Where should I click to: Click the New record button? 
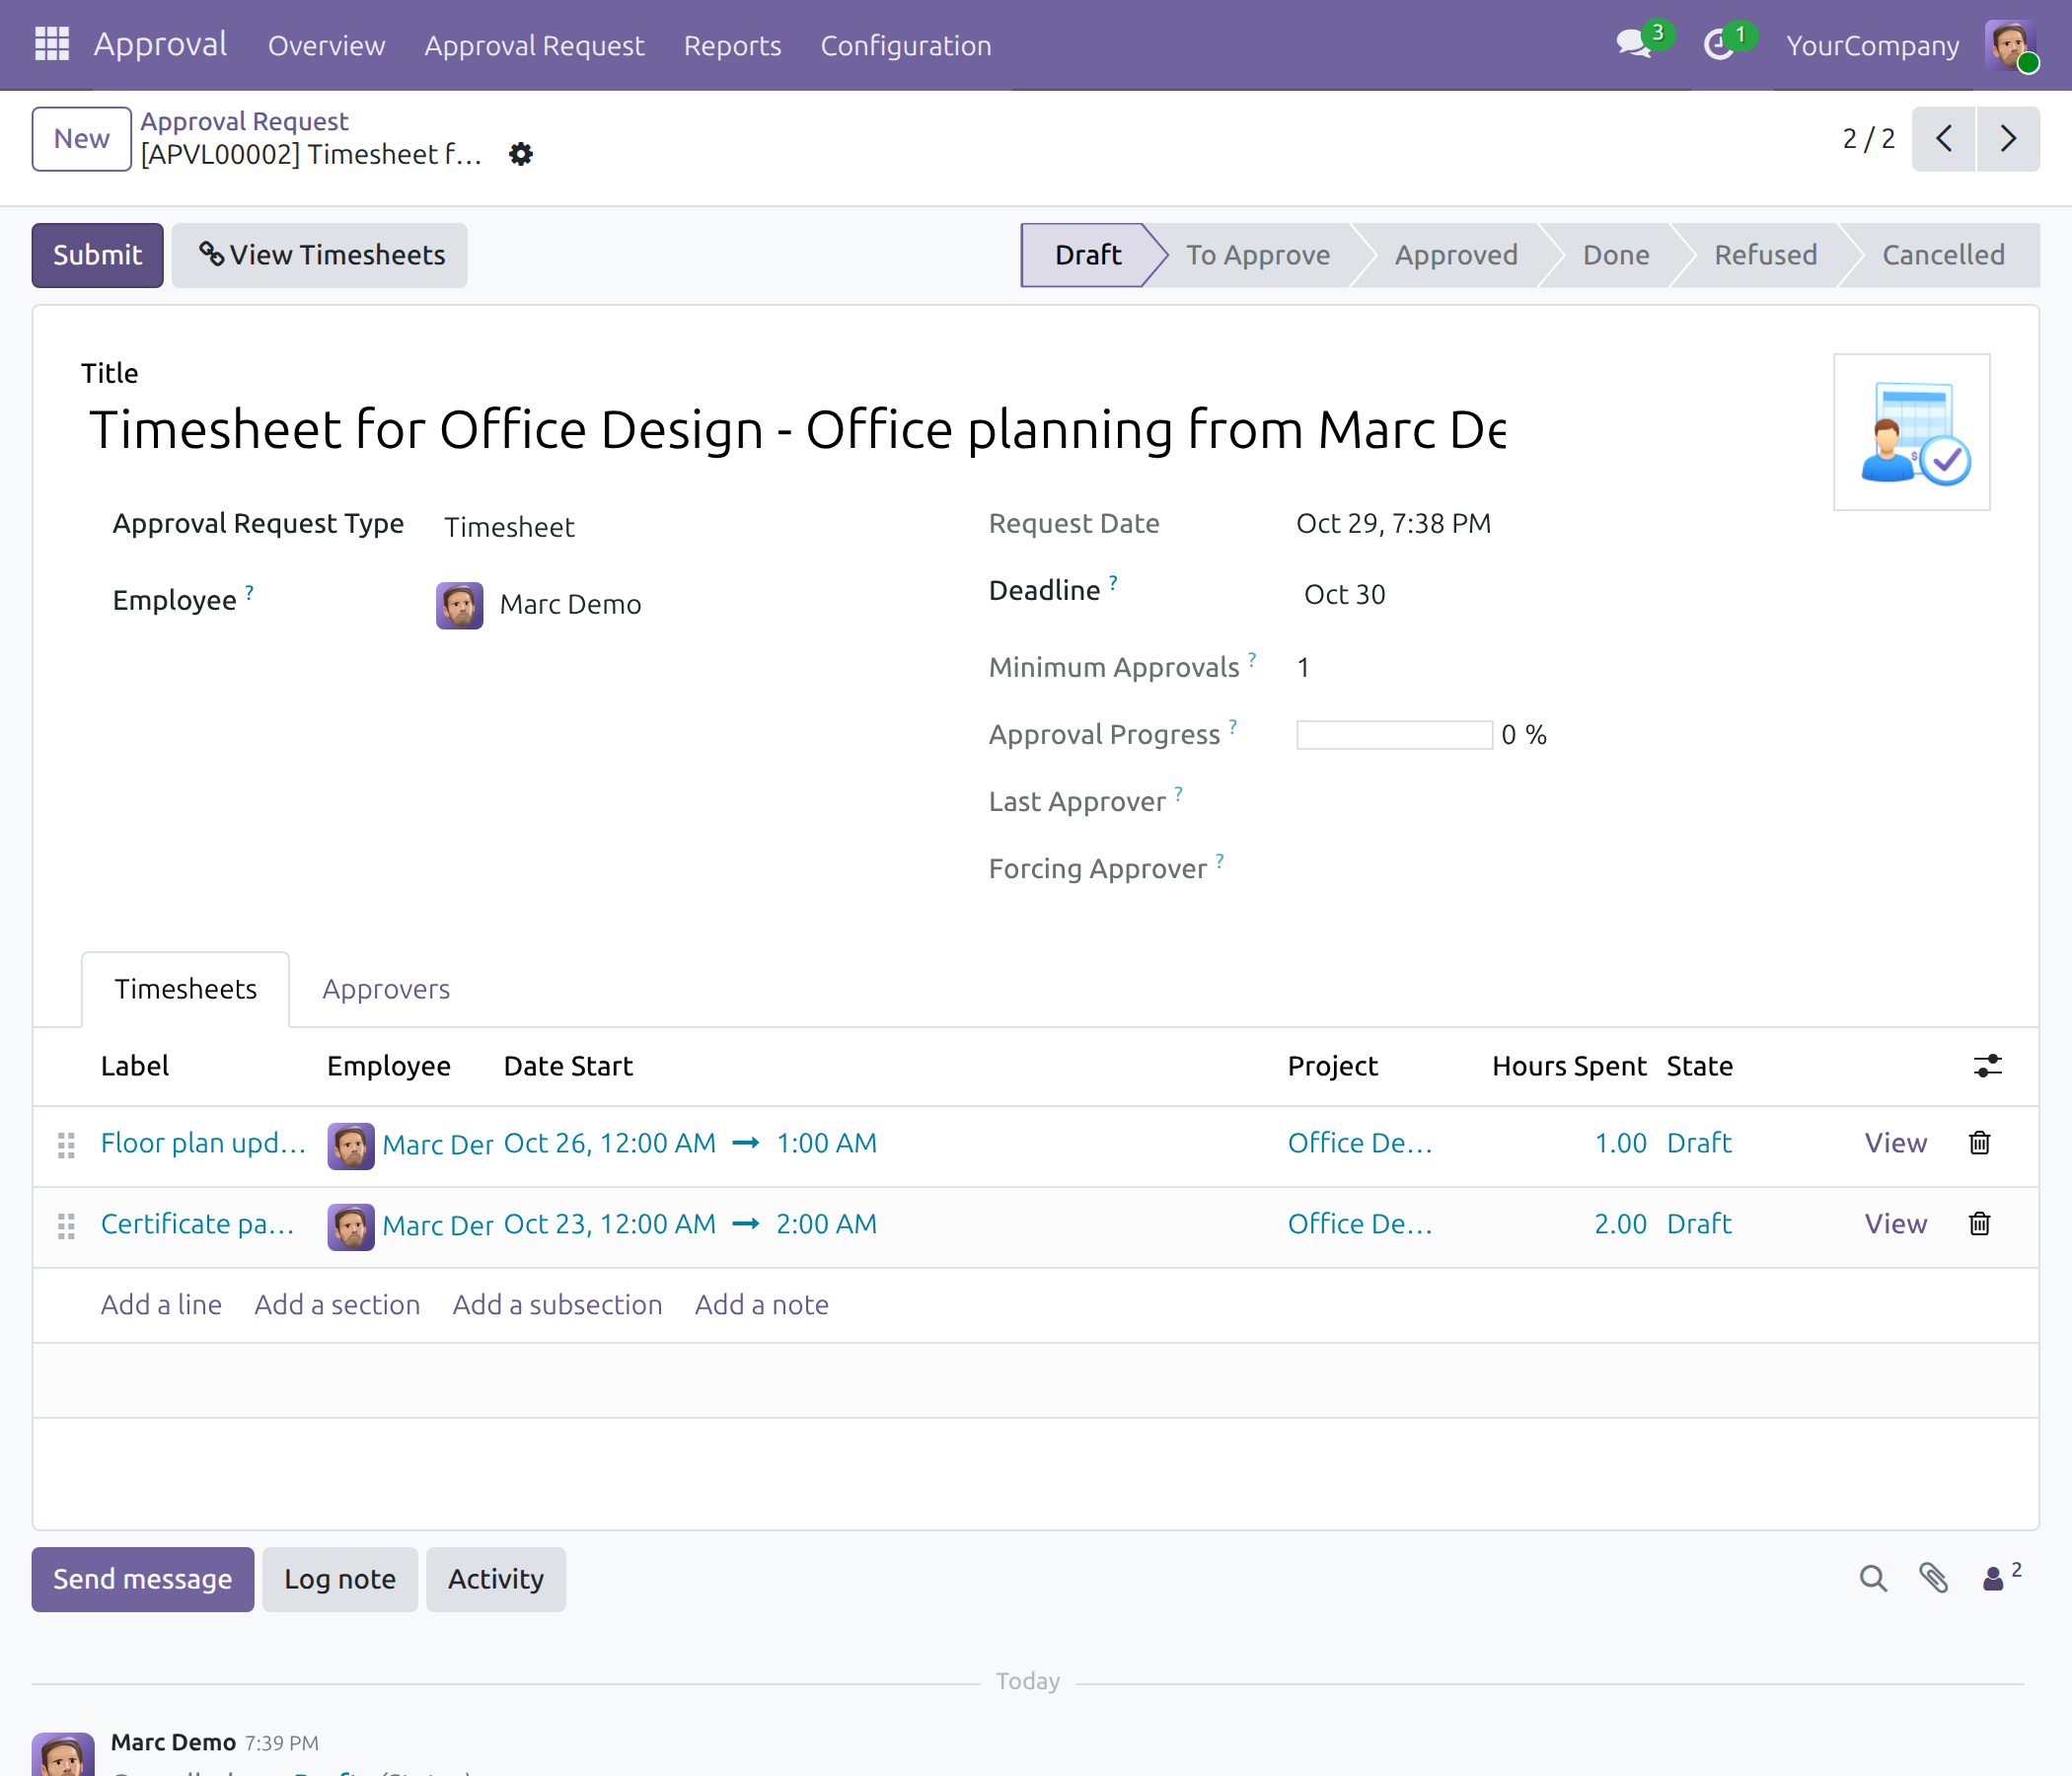point(82,139)
